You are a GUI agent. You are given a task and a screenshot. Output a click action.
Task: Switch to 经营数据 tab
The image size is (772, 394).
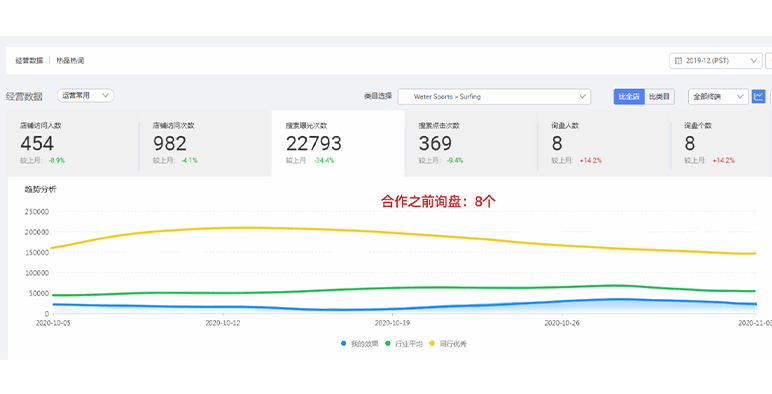point(29,61)
